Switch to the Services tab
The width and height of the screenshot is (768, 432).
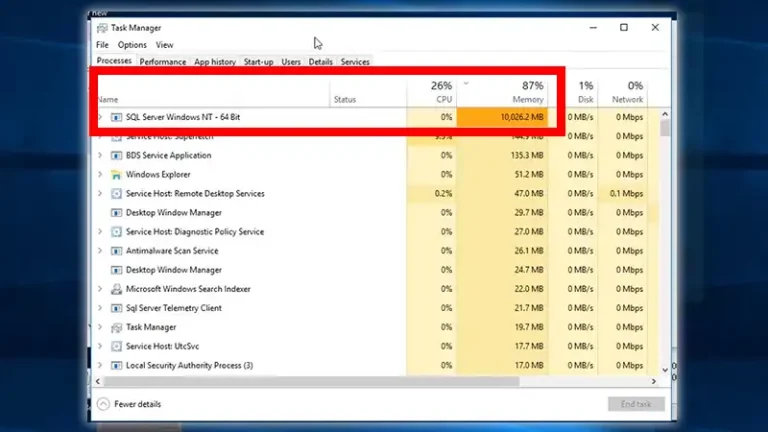[355, 62]
